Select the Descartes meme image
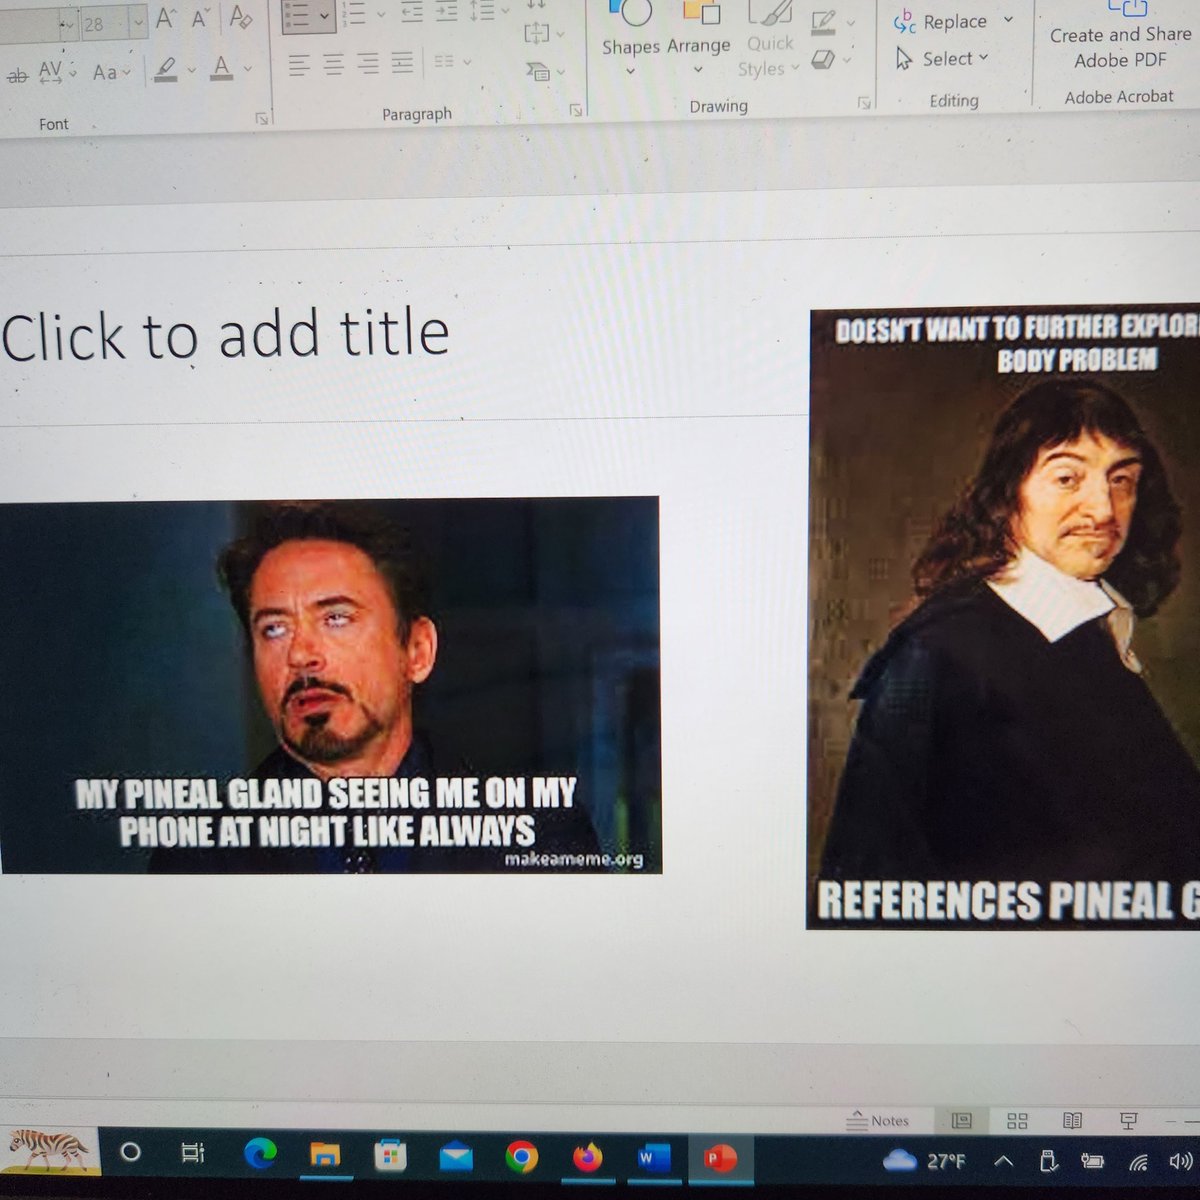Viewport: 1200px width, 1200px height. (x=1003, y=617)
